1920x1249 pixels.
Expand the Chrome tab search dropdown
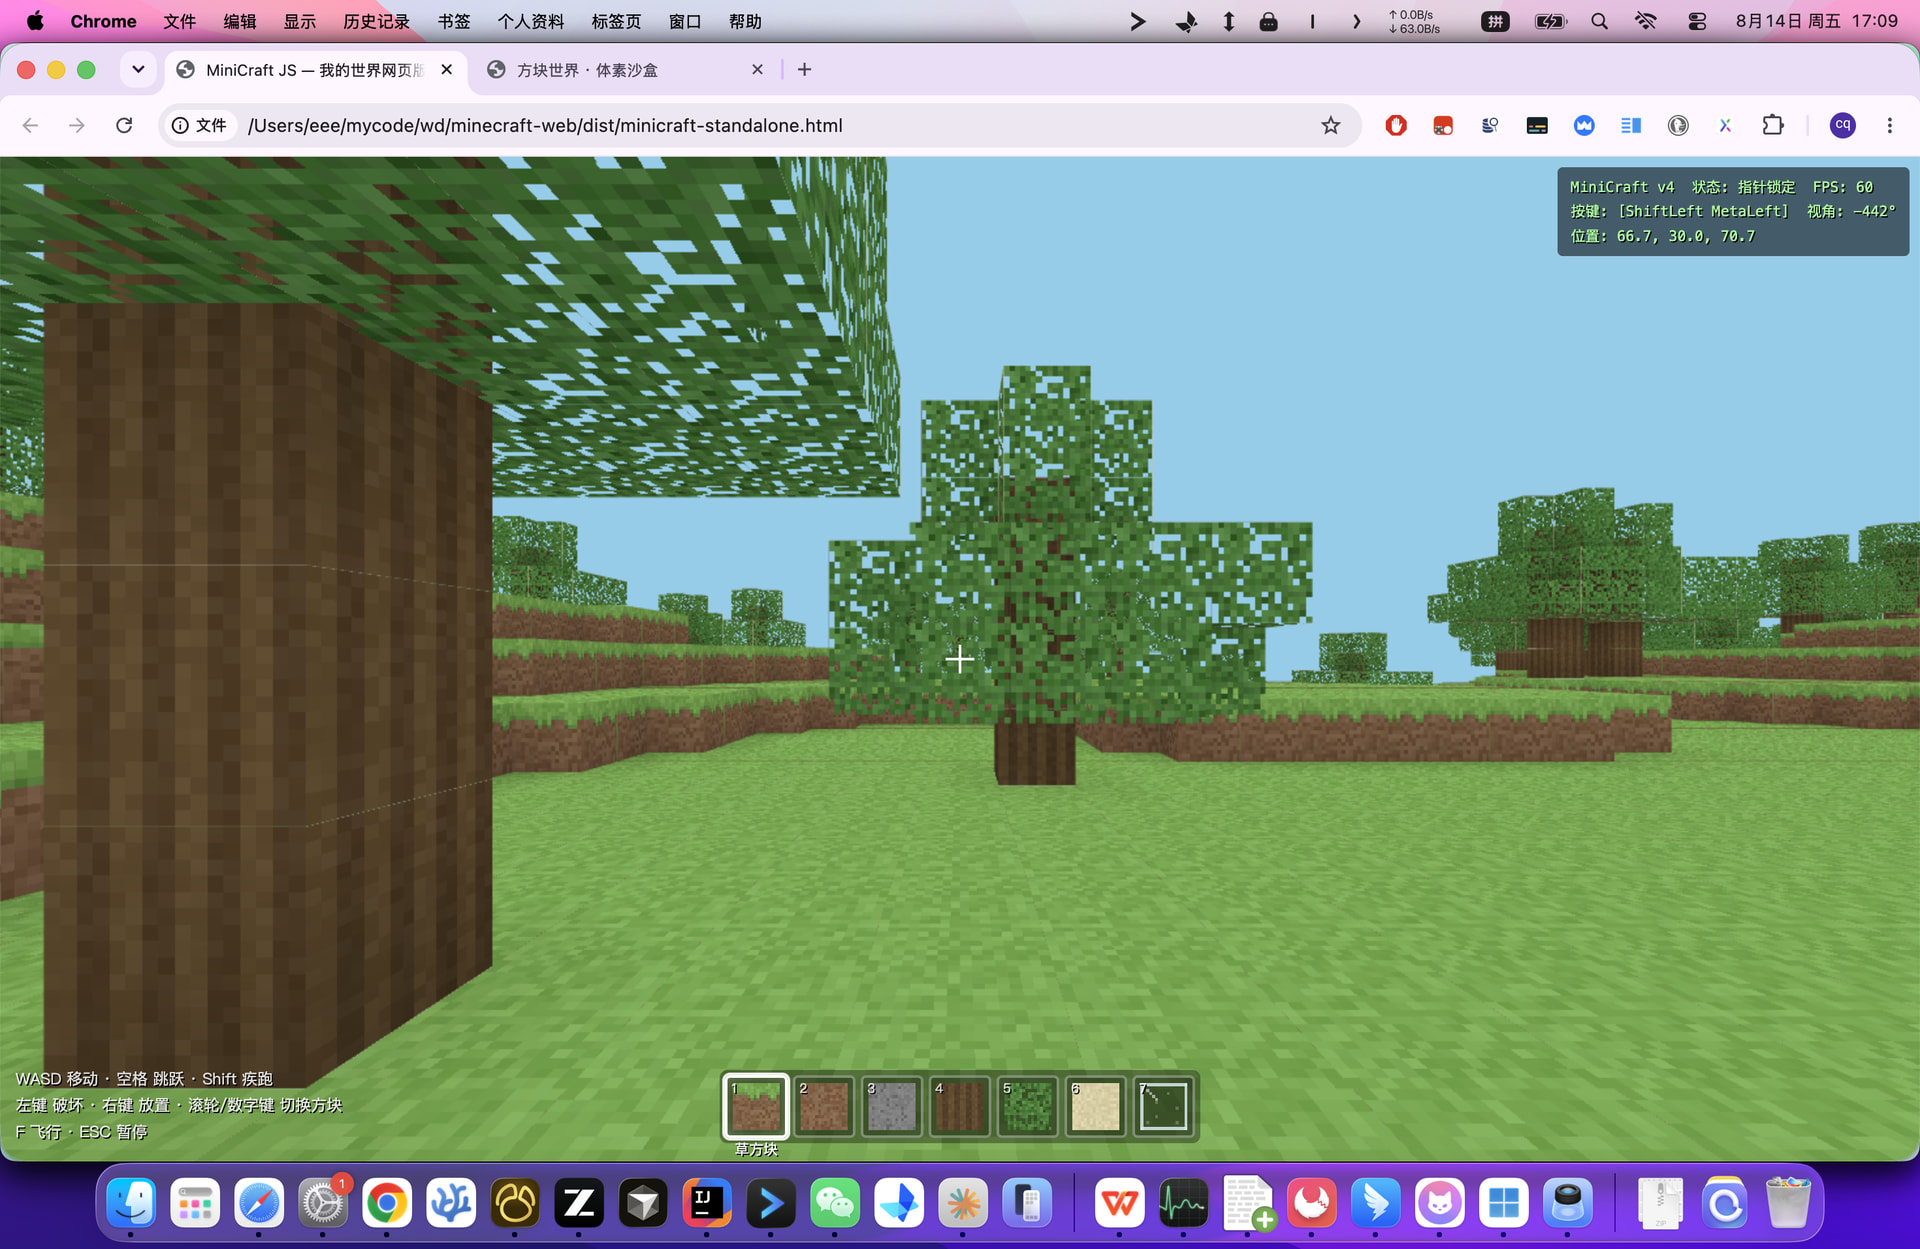(138, 69)
